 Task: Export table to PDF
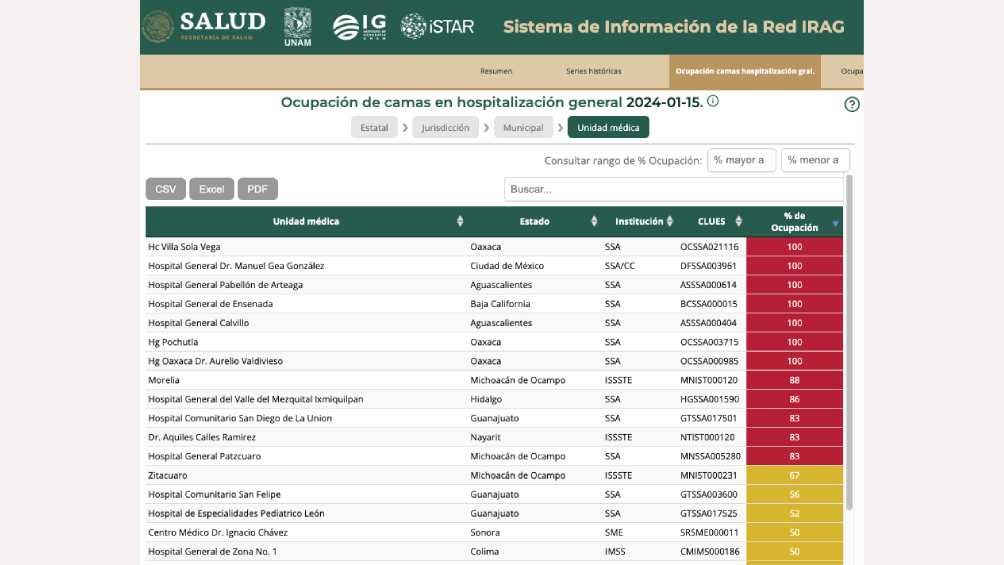point(257,189)
